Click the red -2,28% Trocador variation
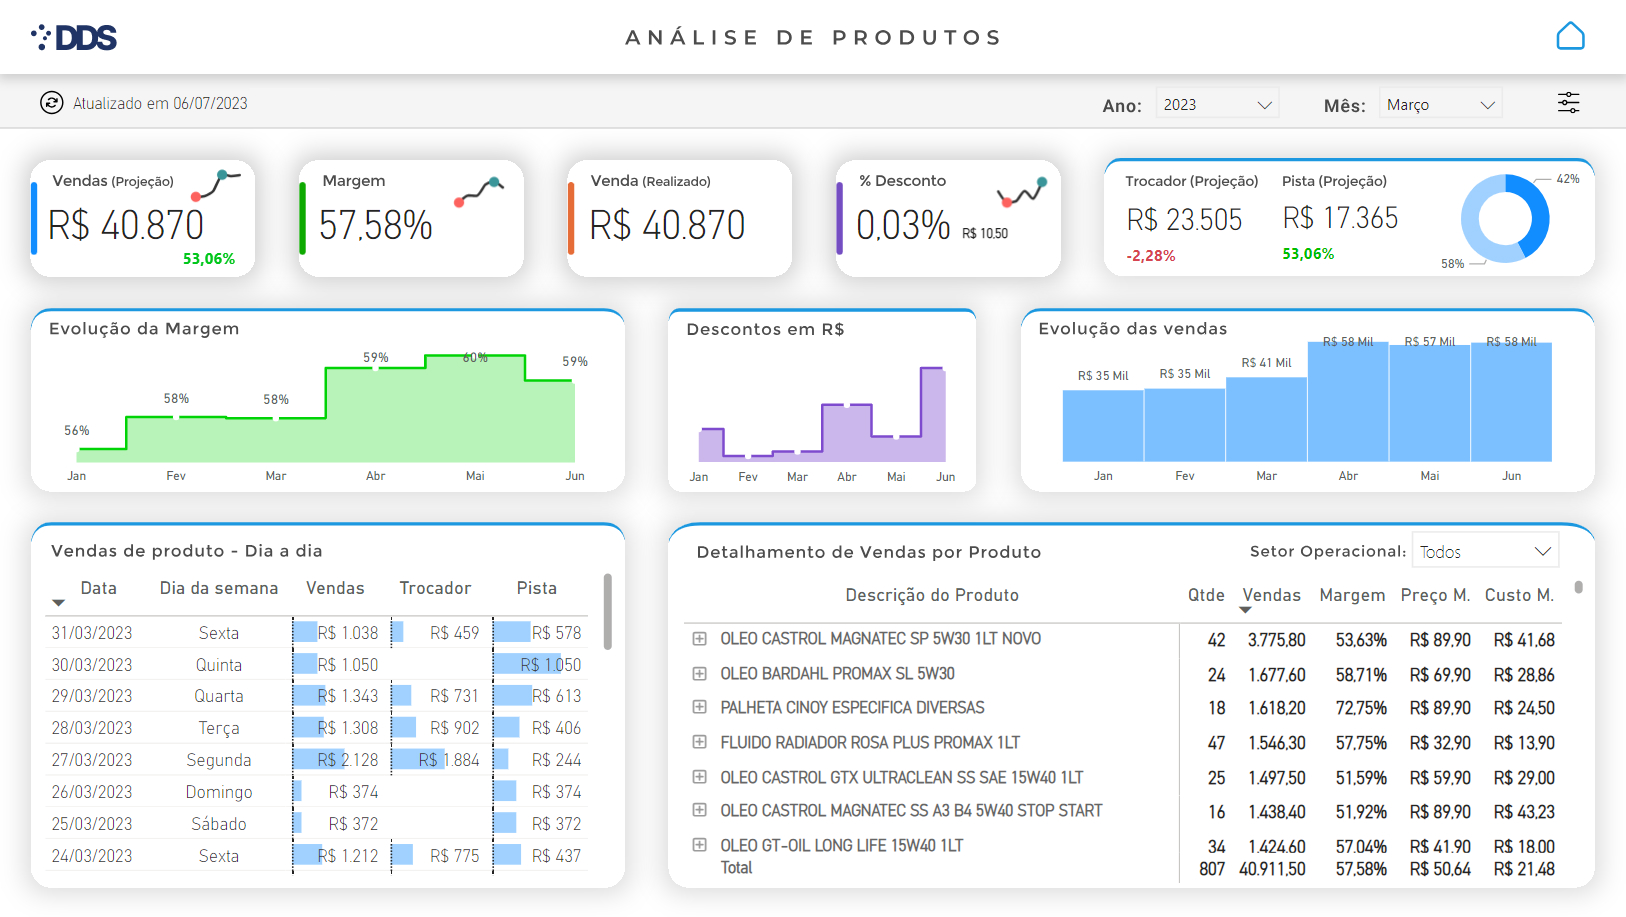 click(1151, 256)
